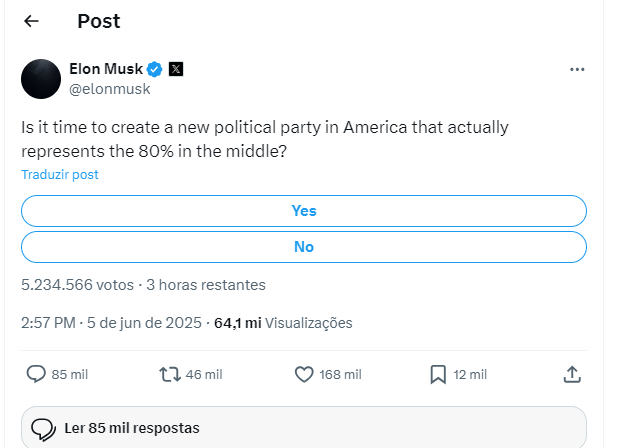Open the Elon Musk display name link
Image resolution: width=639 pixels, height=448 pixels.
point(106,69)
